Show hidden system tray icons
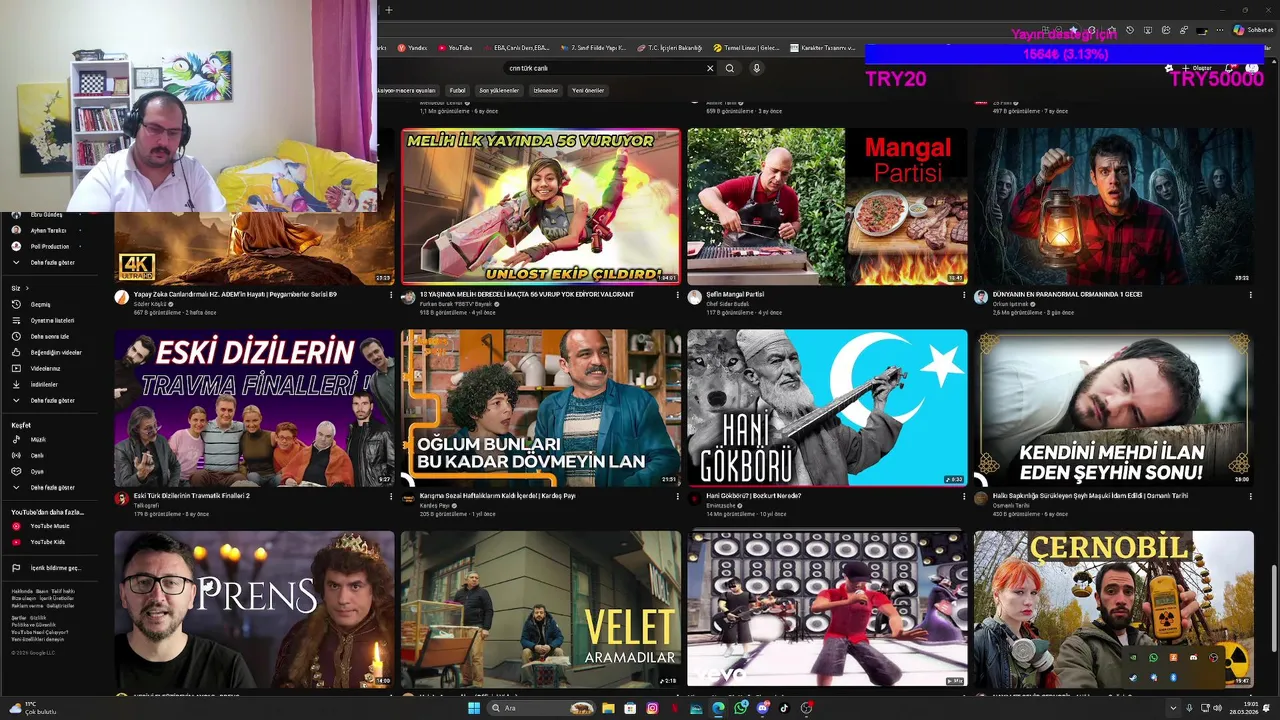 point(1173,708)
